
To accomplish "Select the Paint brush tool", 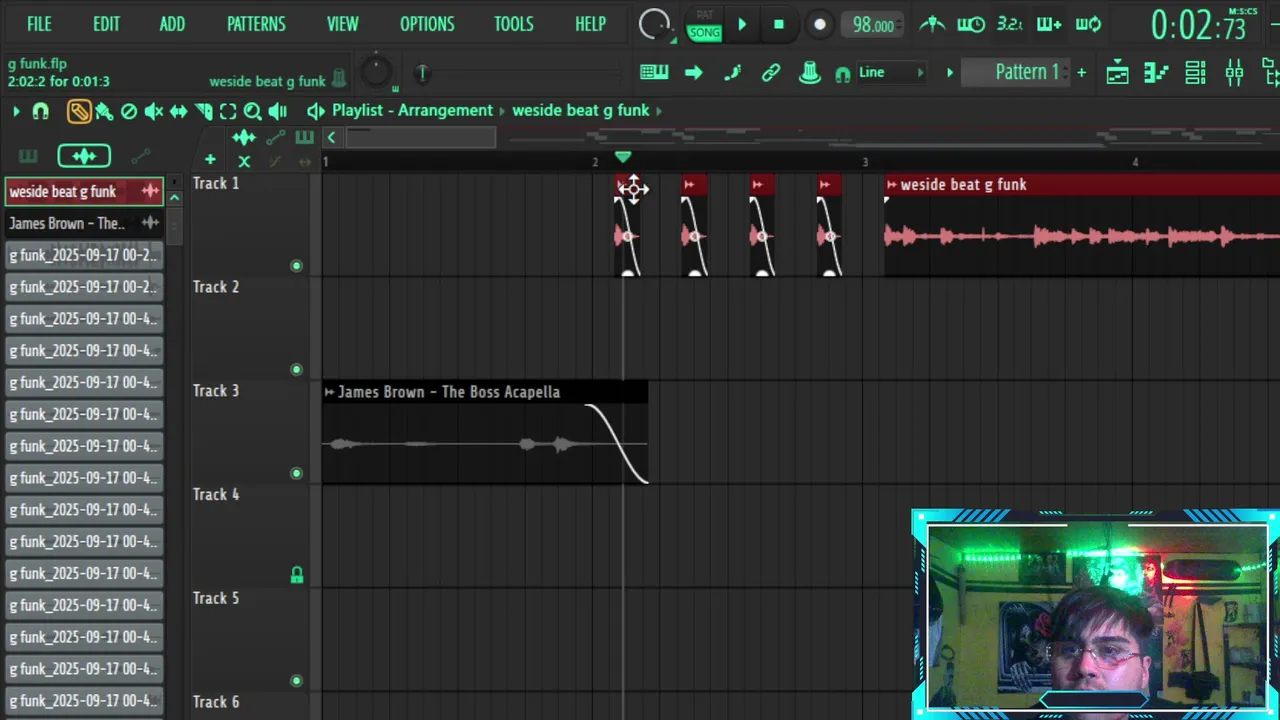I will coord(104,112).
